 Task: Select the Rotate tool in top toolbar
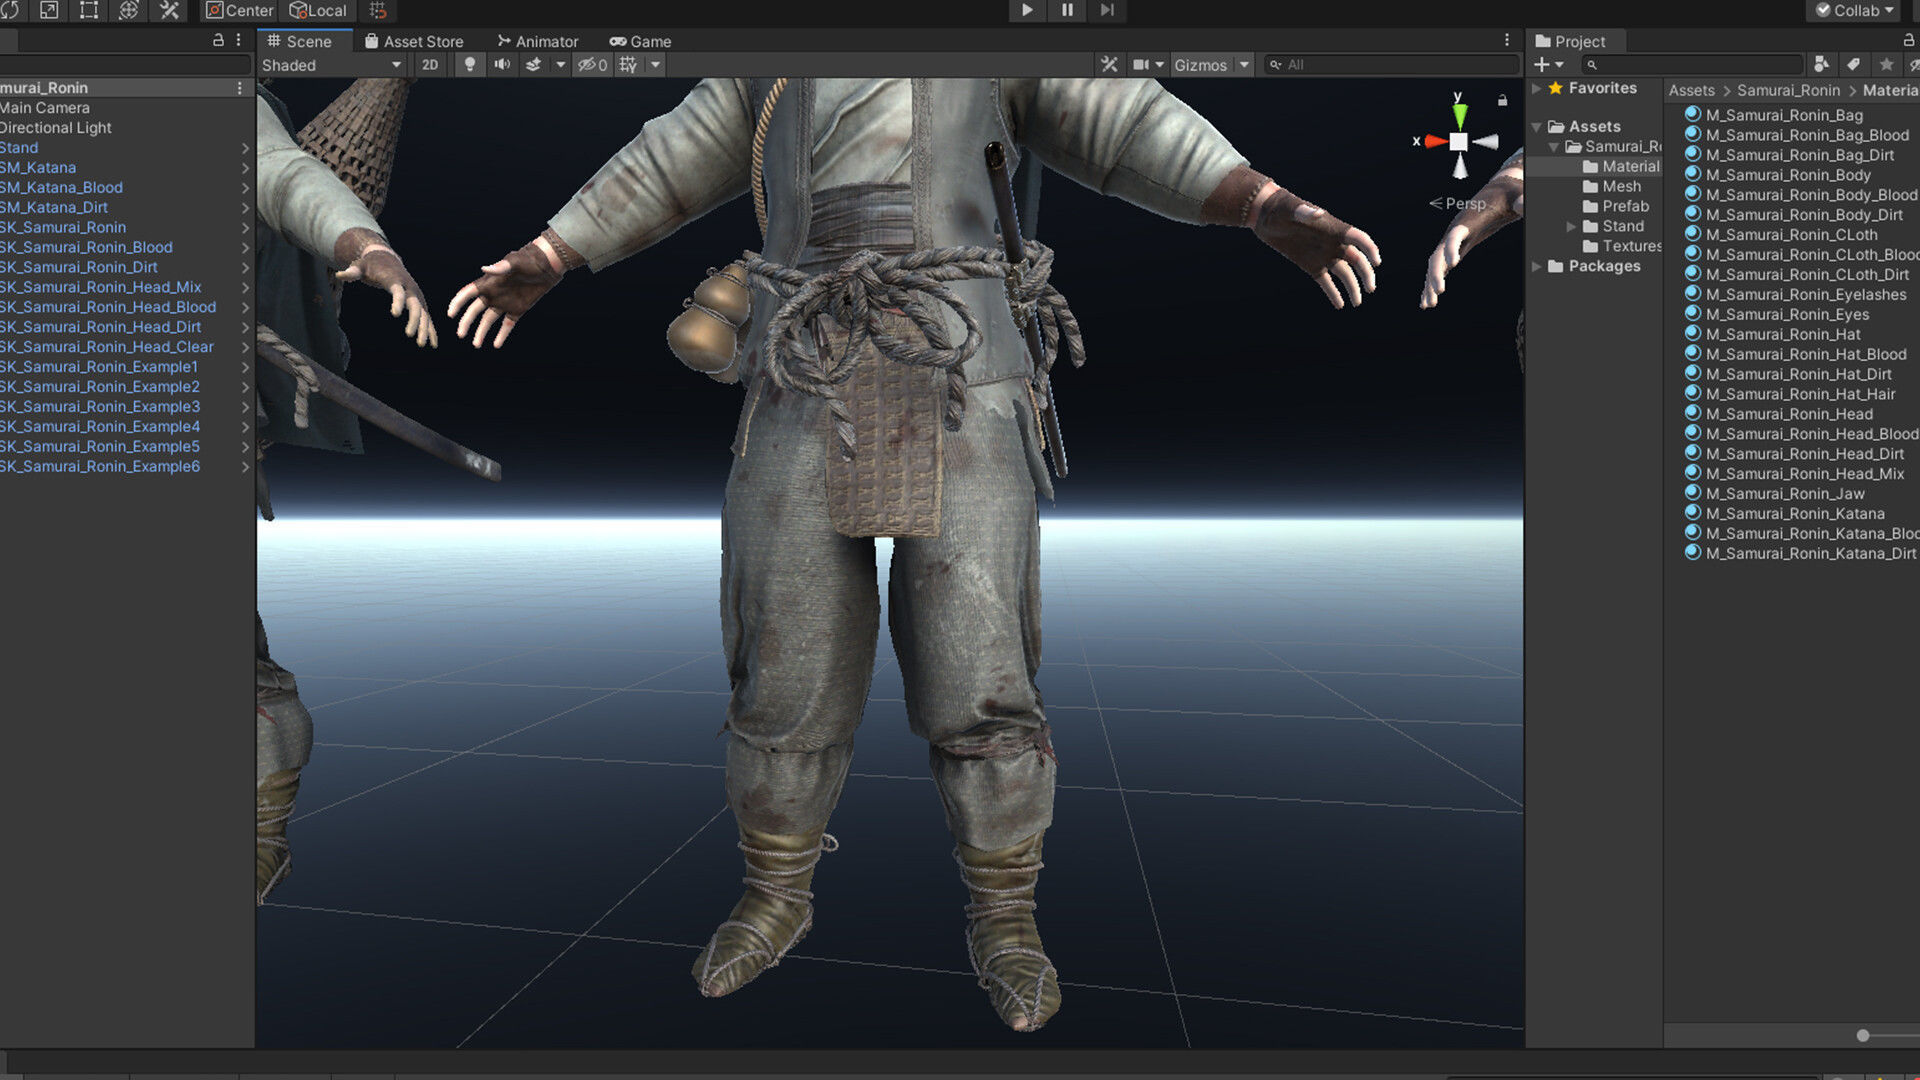pos(9,10)
